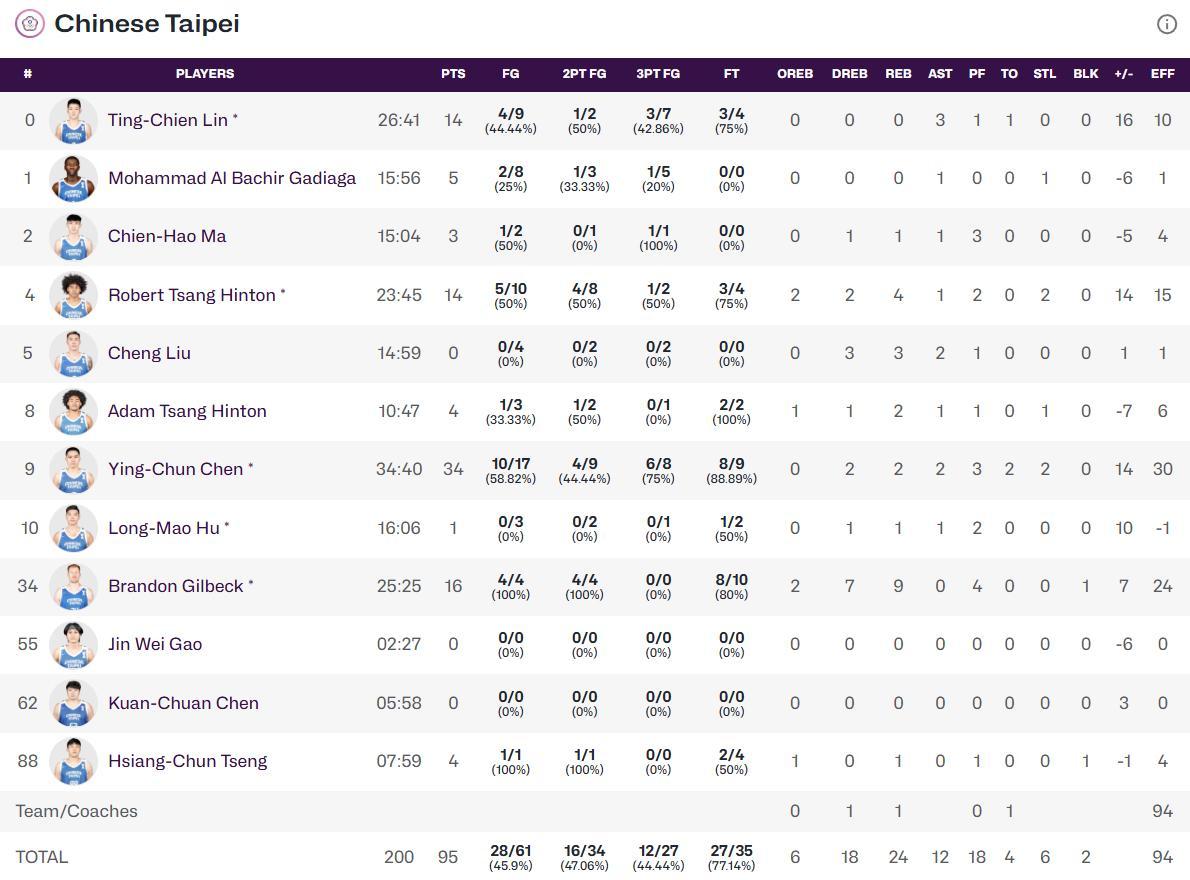Go to Chien-Hao Ma's profile
Viewport: 1190px width, 880px height.
click(167, 236)
